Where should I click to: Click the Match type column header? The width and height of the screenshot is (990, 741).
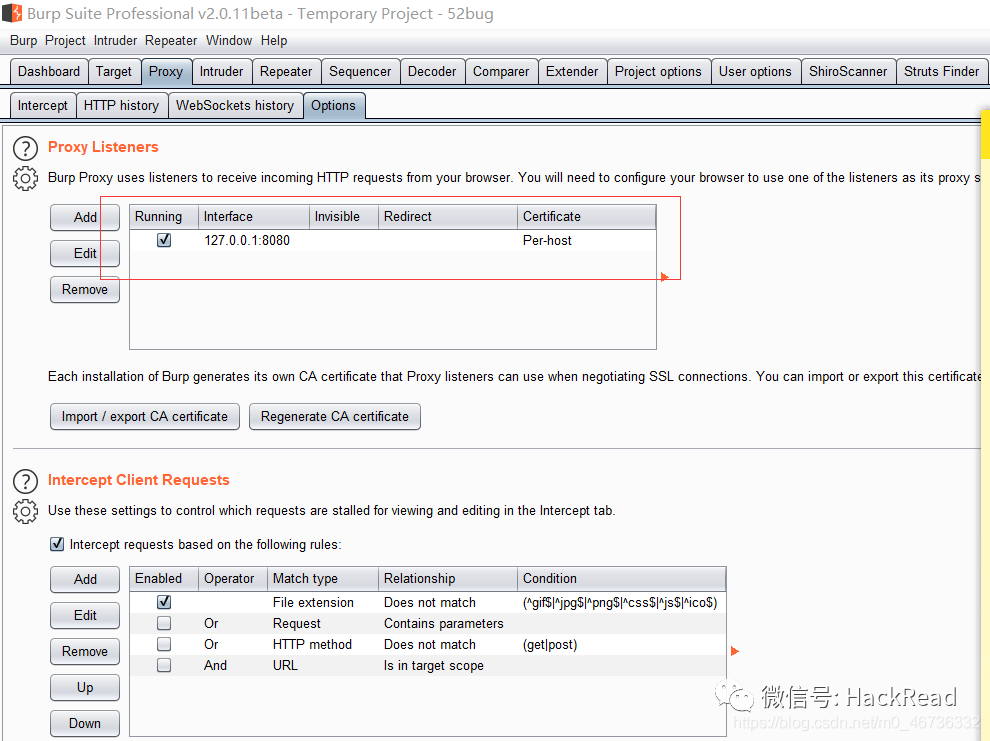(323, 578)
